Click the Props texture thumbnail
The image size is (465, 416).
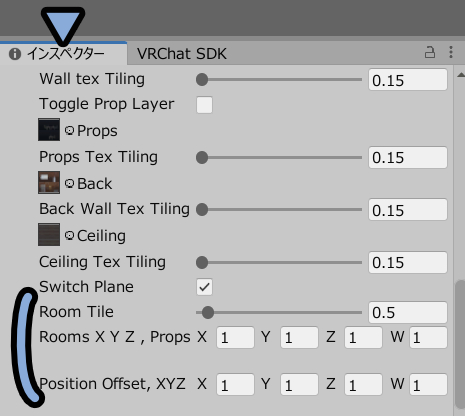[x=49, y=129]
